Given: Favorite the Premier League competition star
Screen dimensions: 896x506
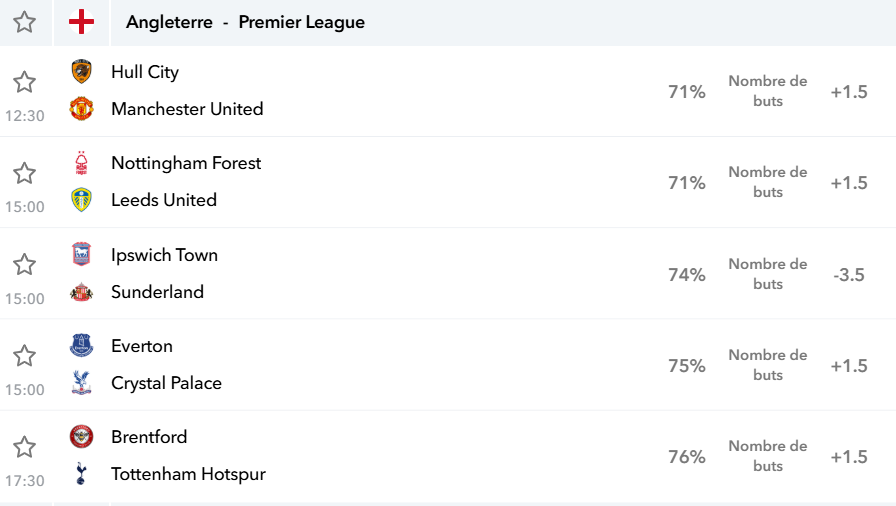Looking at the screenshot, I should point(25,22).
